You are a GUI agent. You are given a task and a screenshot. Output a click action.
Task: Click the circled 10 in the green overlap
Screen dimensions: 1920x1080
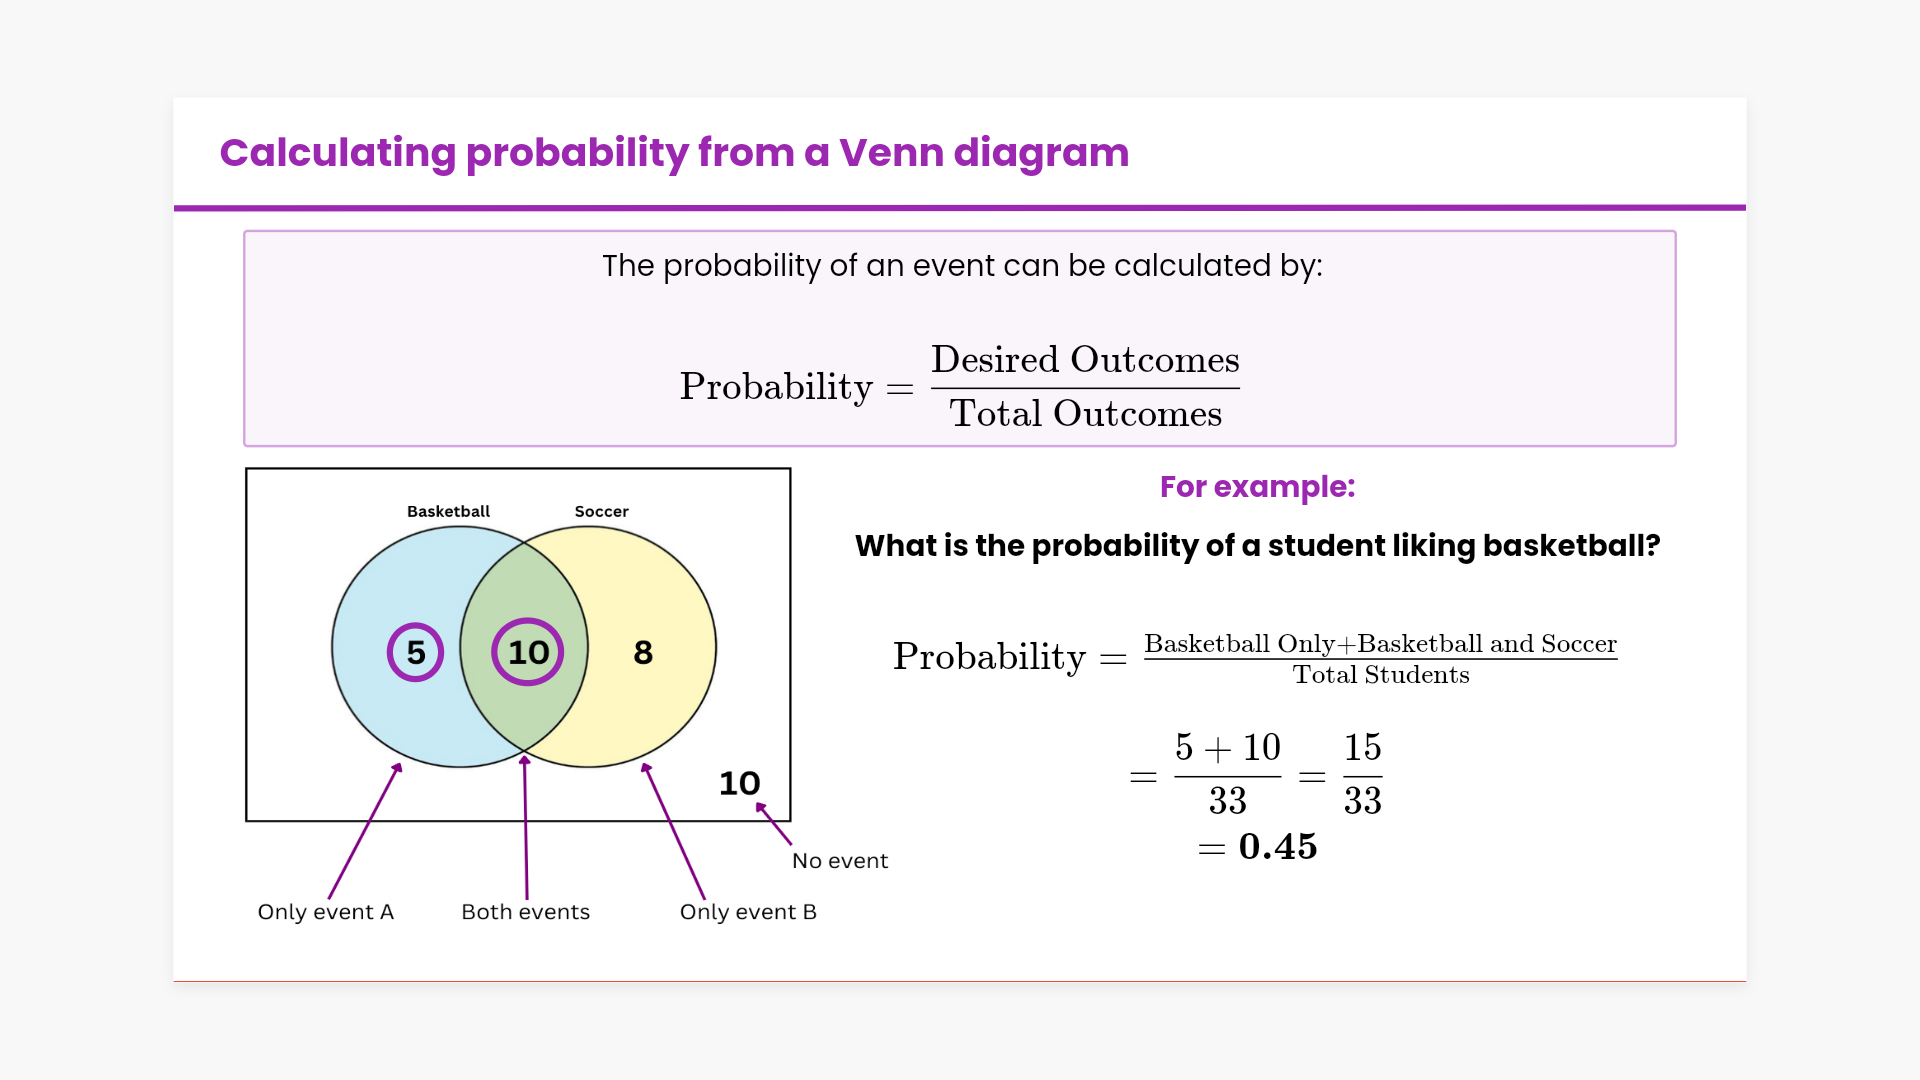[528, 652]
